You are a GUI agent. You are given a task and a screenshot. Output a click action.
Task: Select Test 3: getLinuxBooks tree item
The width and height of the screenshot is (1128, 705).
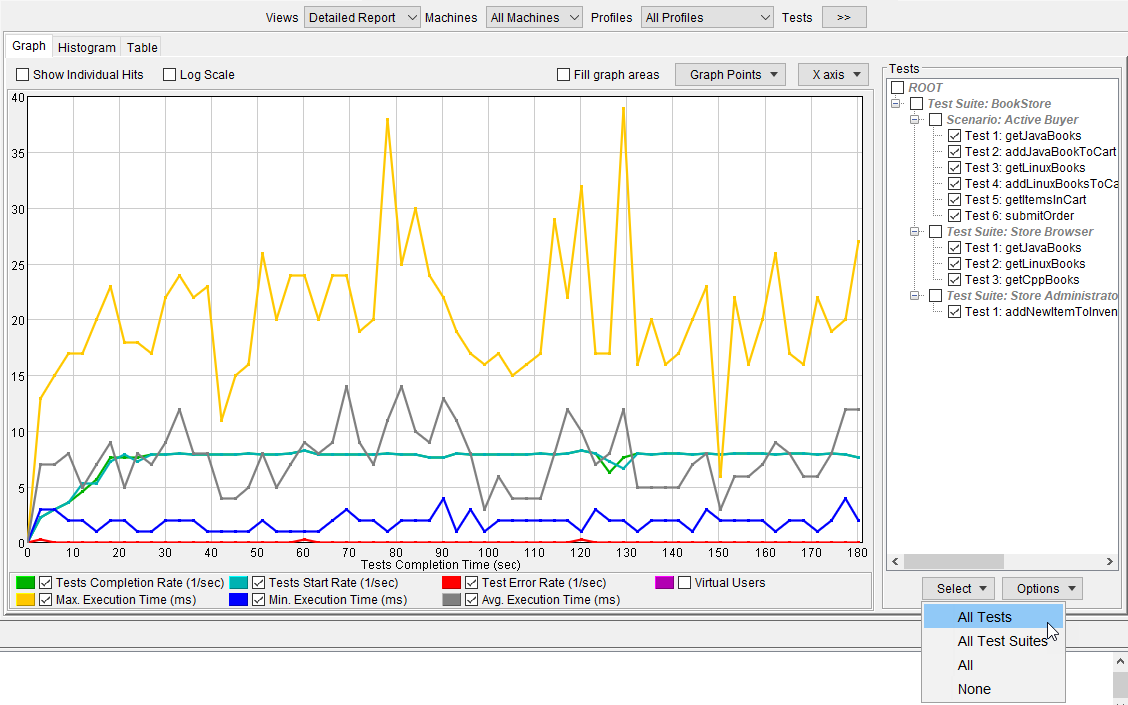point(1024,168)
